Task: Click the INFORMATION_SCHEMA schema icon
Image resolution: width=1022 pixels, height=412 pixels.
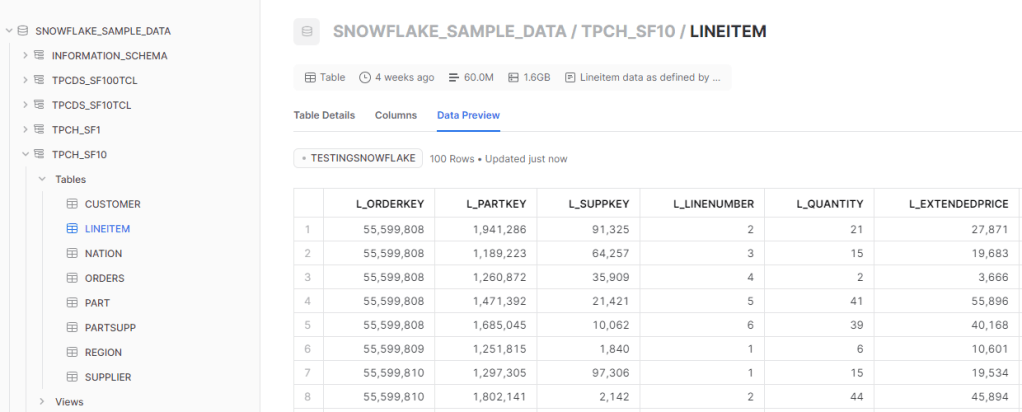Action: tap(39, 56)
